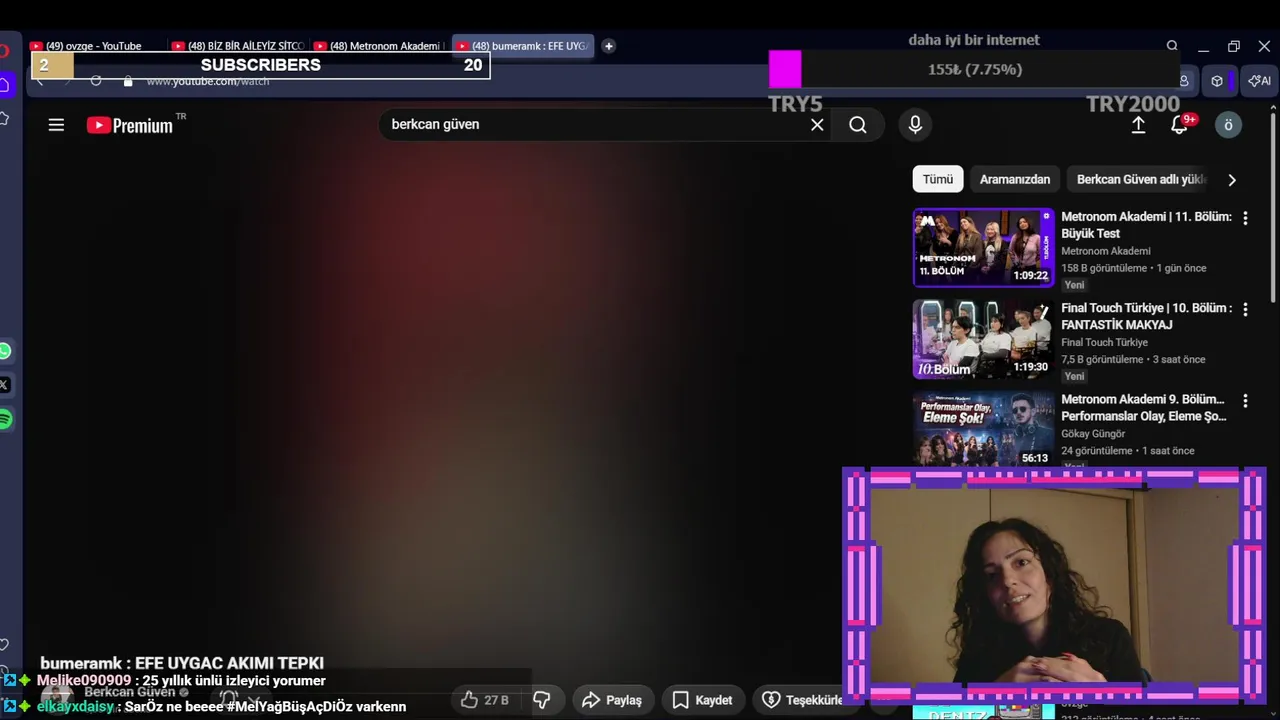Open Opera AI assistant button
1280x720 pixels.
click(x=1259, y=81)
